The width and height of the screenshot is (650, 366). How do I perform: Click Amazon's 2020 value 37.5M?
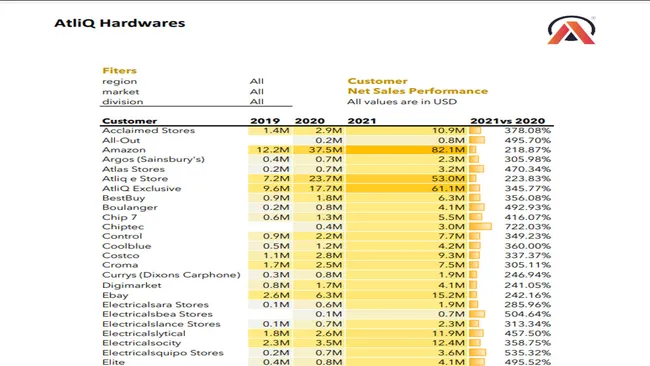pos(325,150)
